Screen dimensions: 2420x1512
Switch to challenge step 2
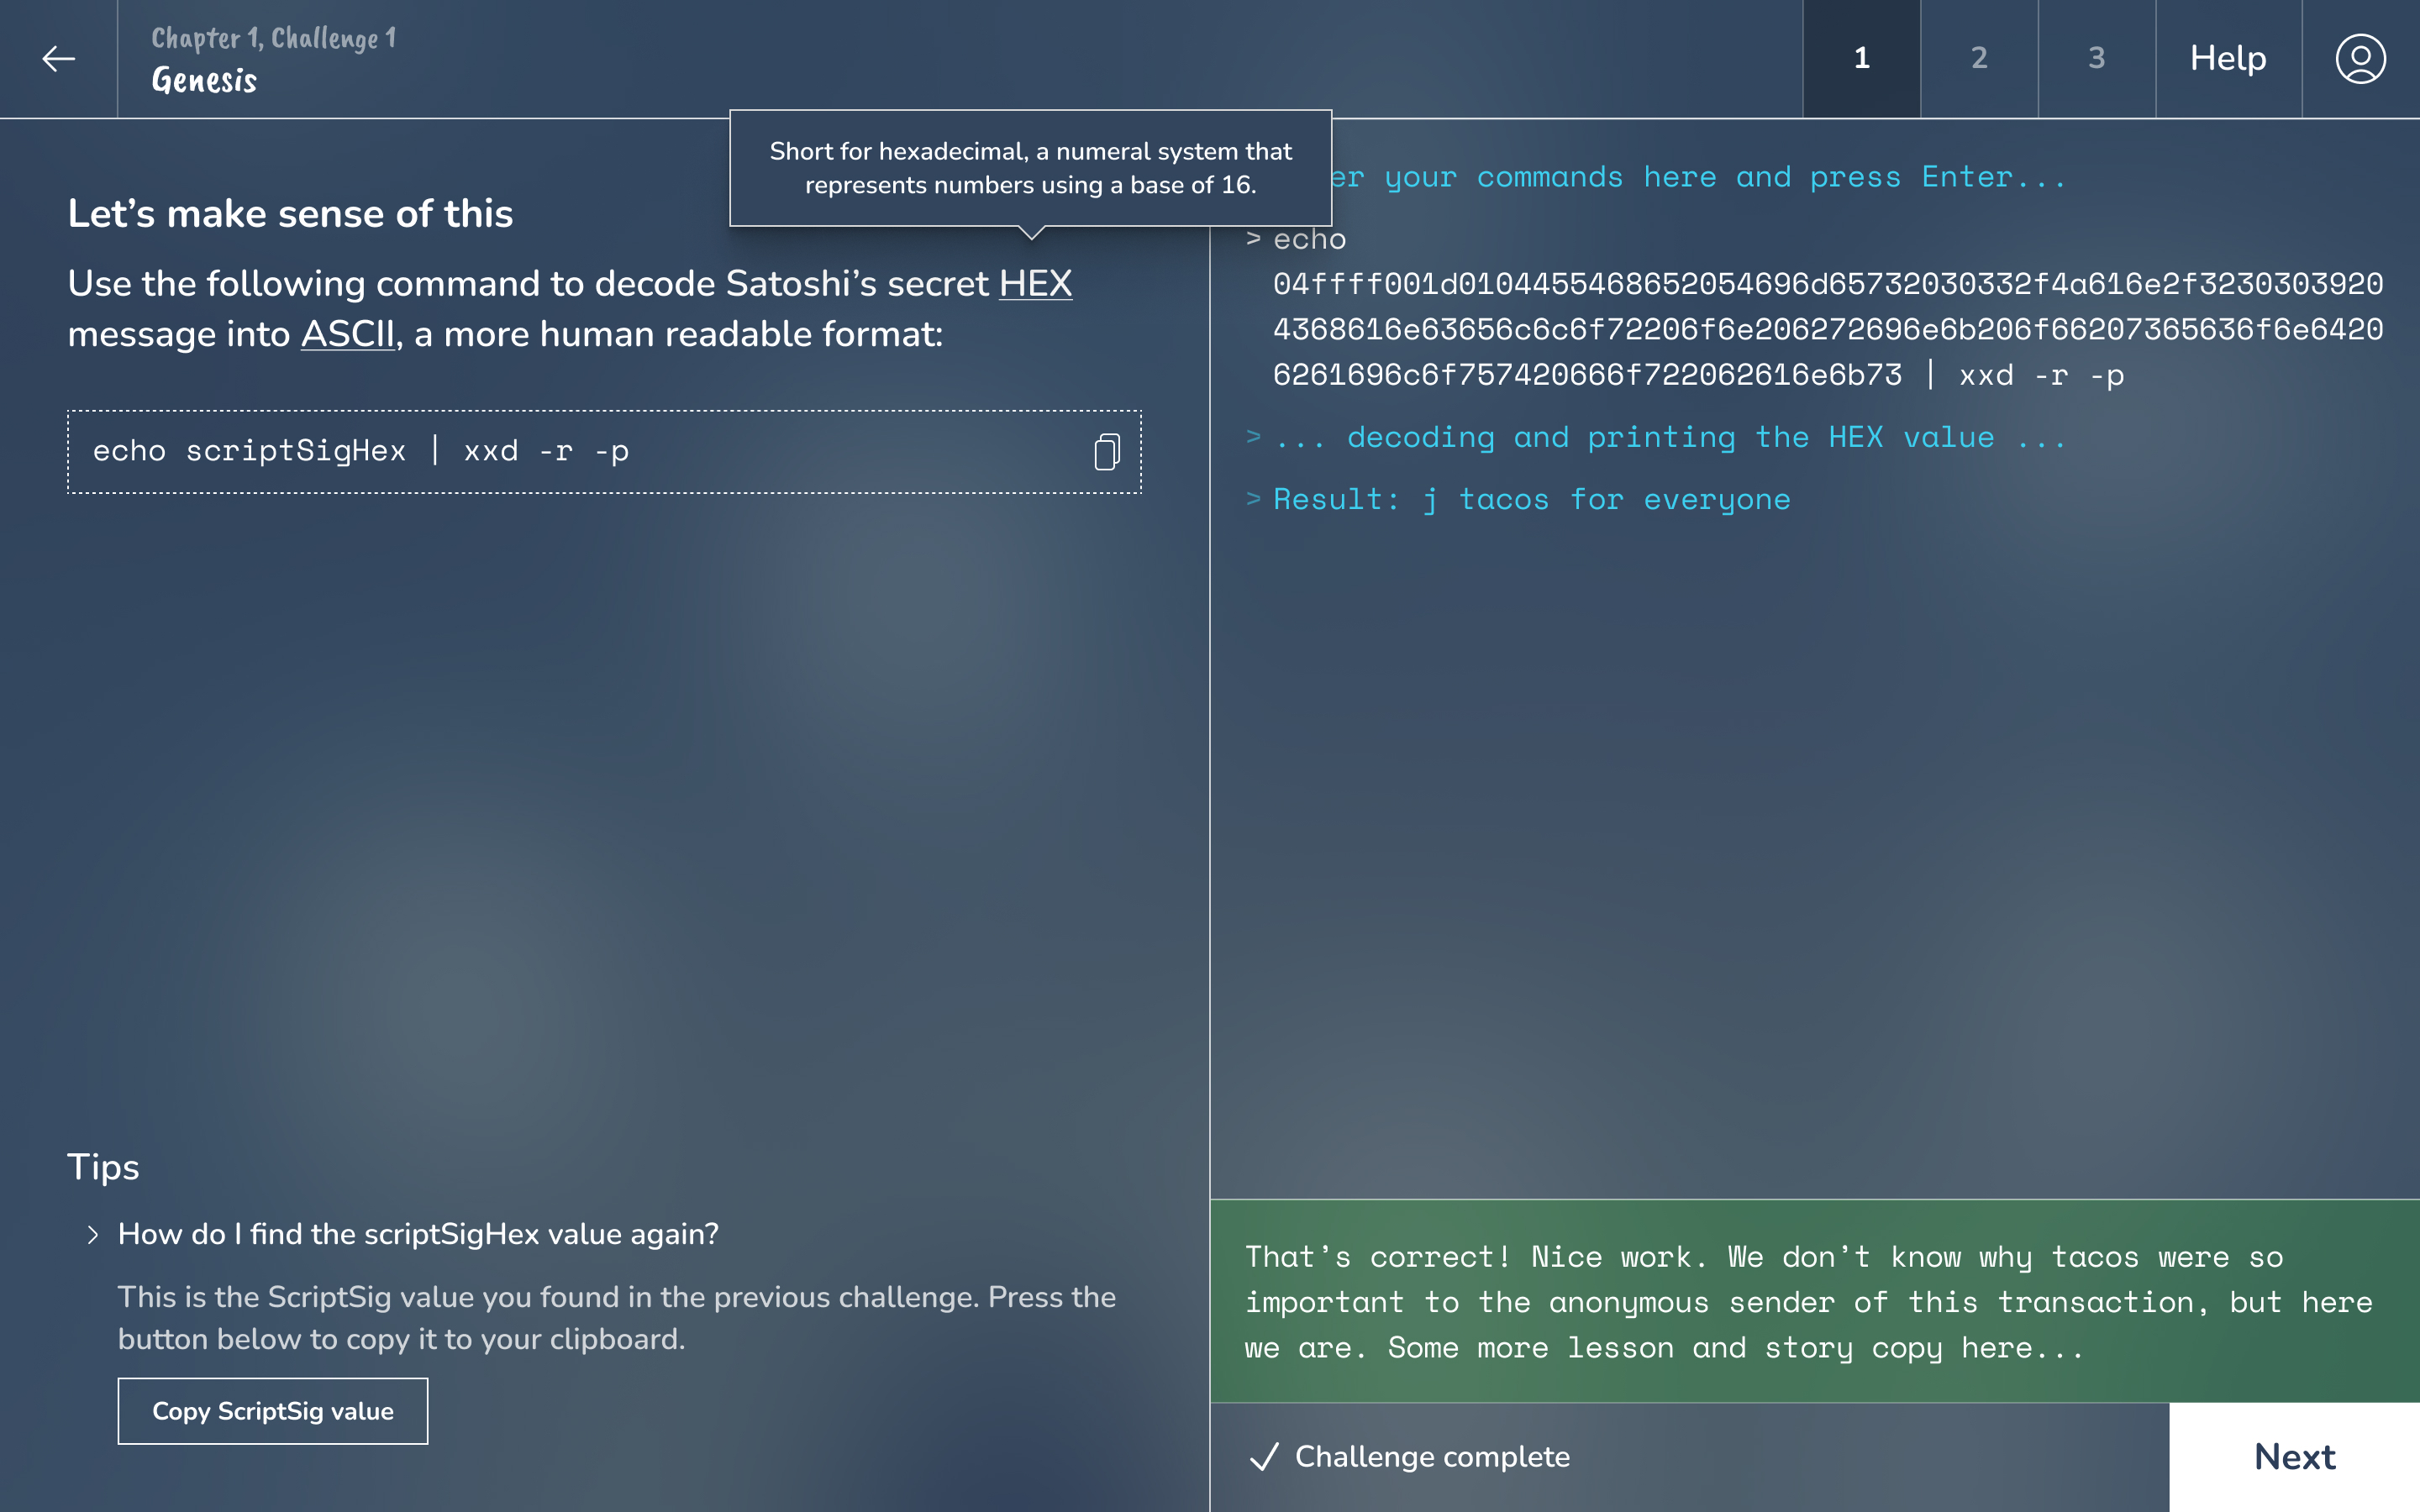coord(1978,59)
